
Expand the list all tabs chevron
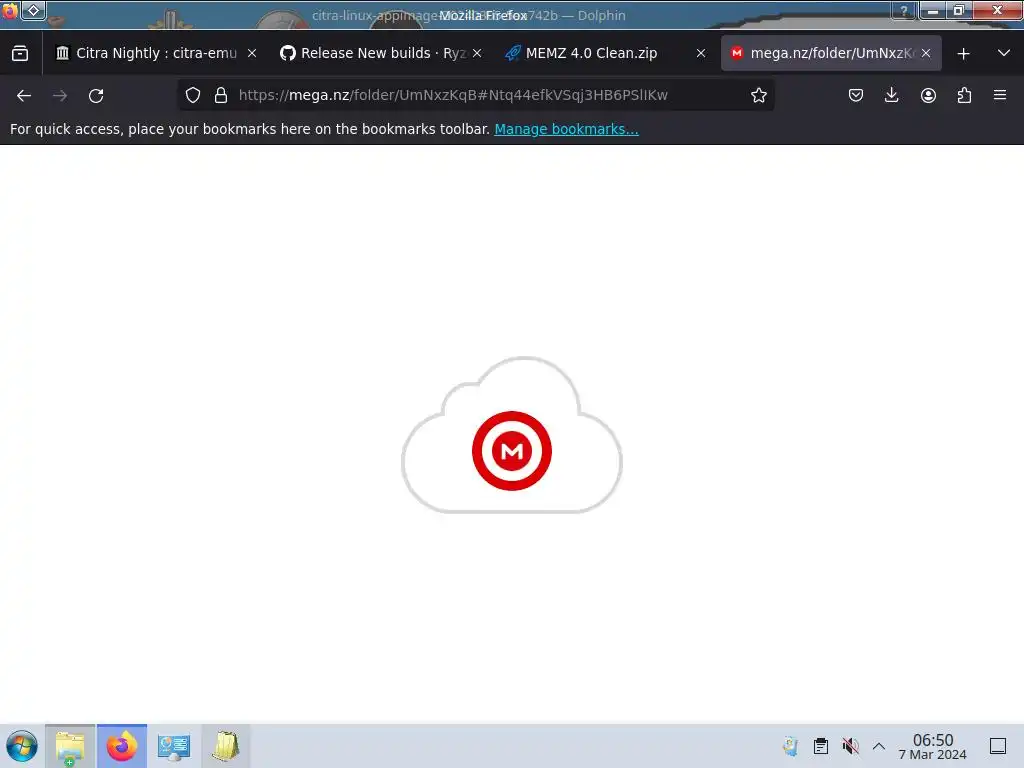pyautogui.click(x=1004, y=53)
